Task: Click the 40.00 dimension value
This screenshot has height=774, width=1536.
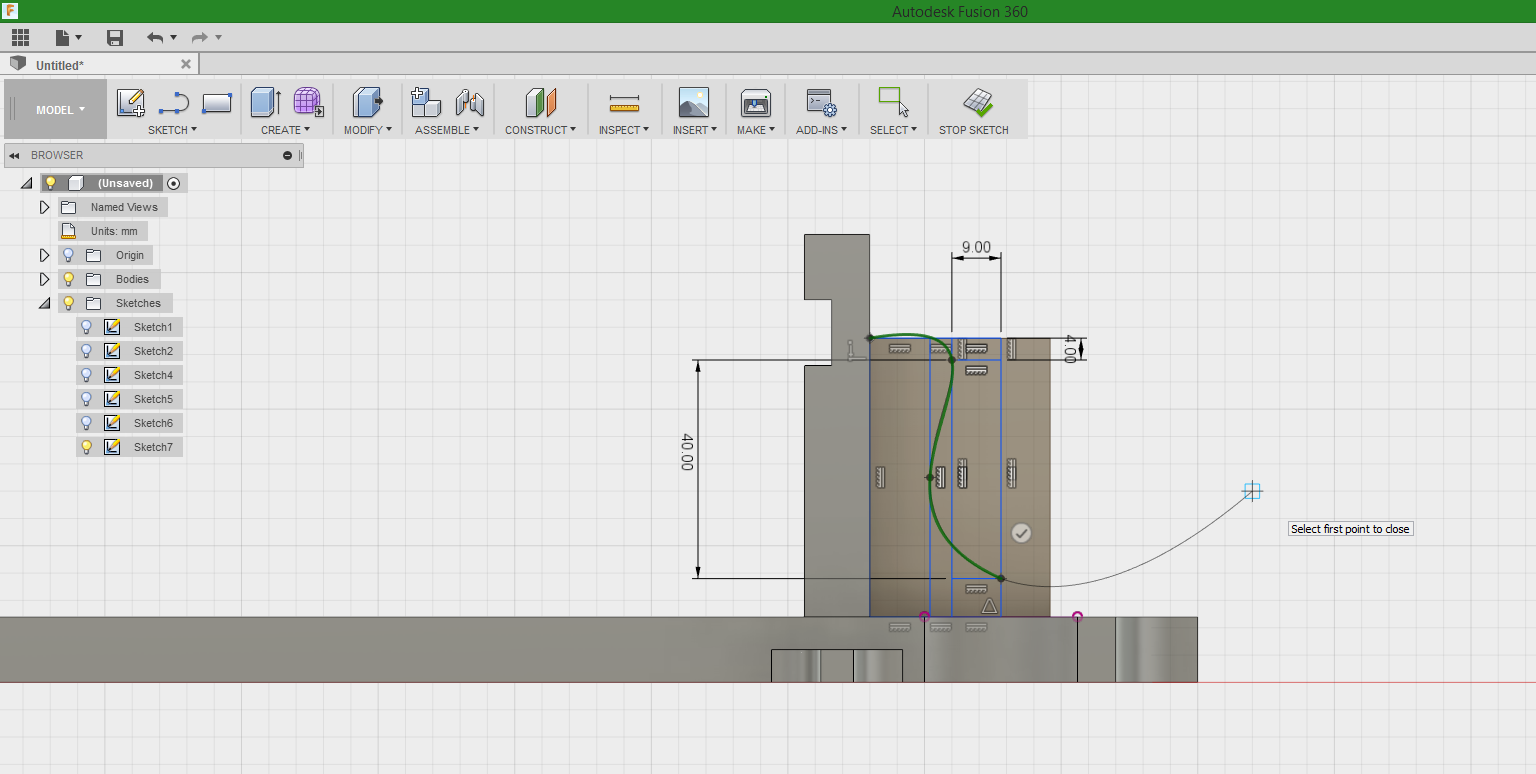Action: coord(687,452)
